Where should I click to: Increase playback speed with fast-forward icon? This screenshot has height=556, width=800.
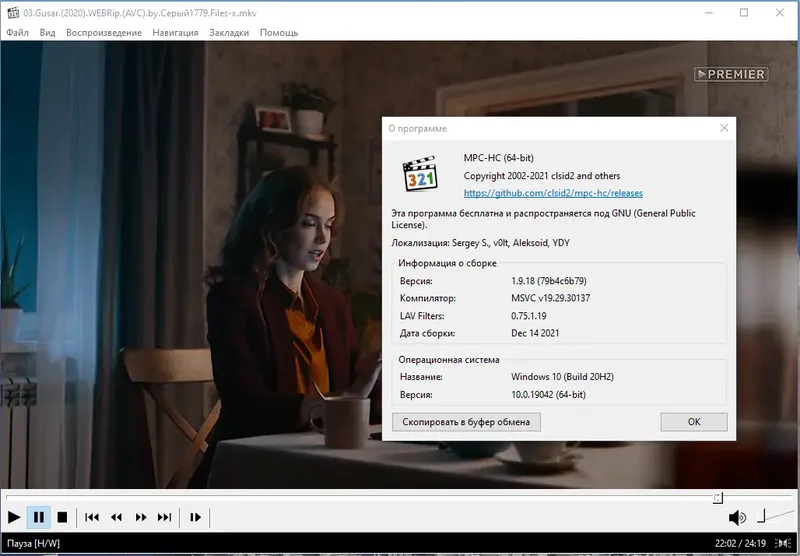point(141,517)
